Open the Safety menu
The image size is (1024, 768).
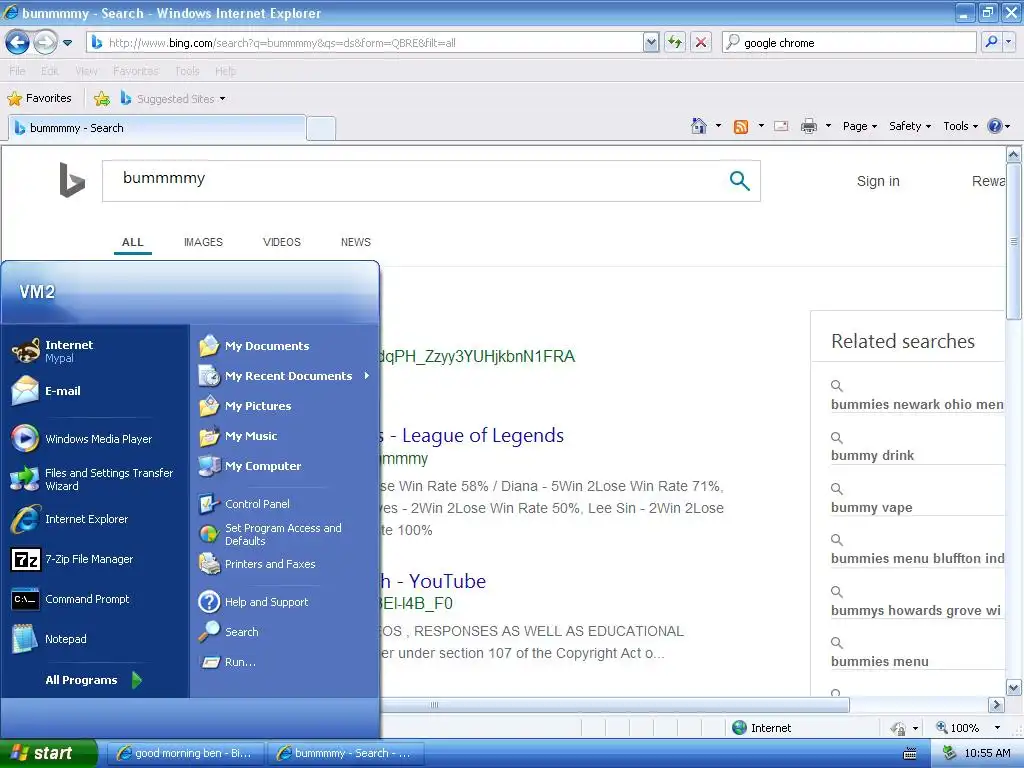(x=910, y=126)
